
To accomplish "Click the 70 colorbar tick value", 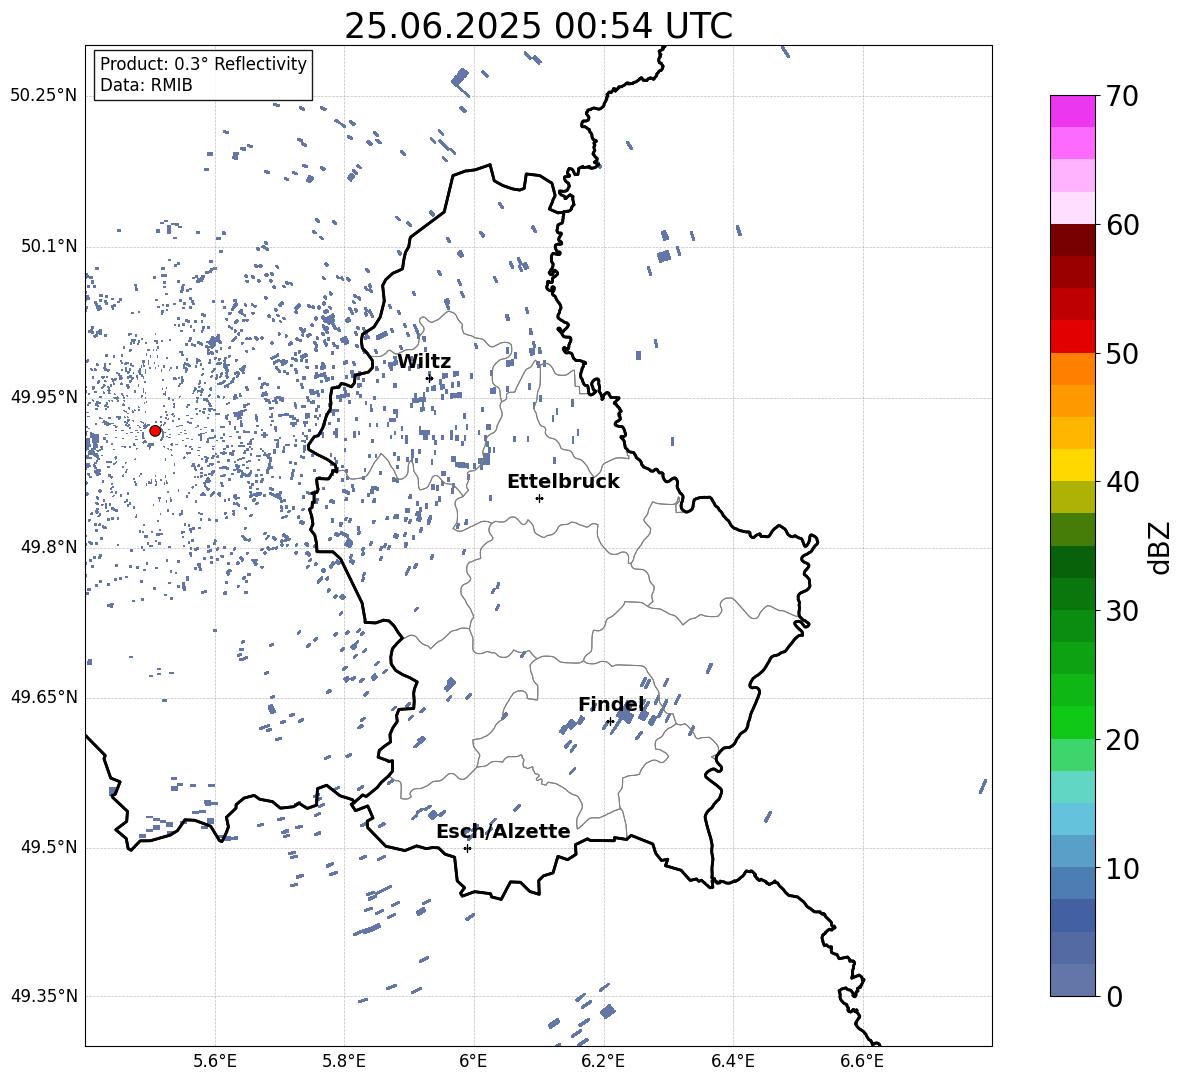I will 1122,97.
